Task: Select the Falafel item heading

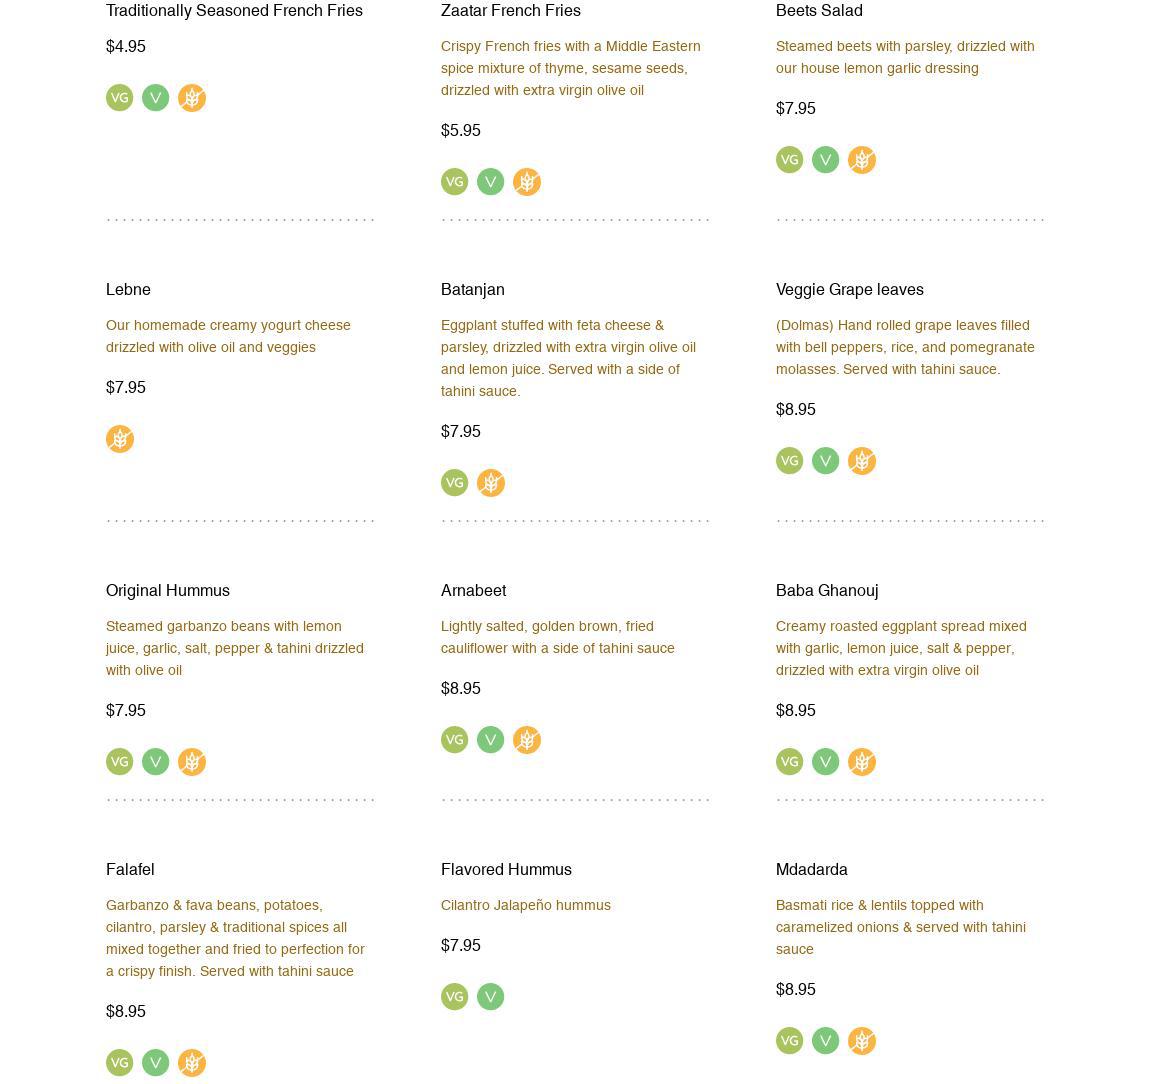Action: point(130,869)
